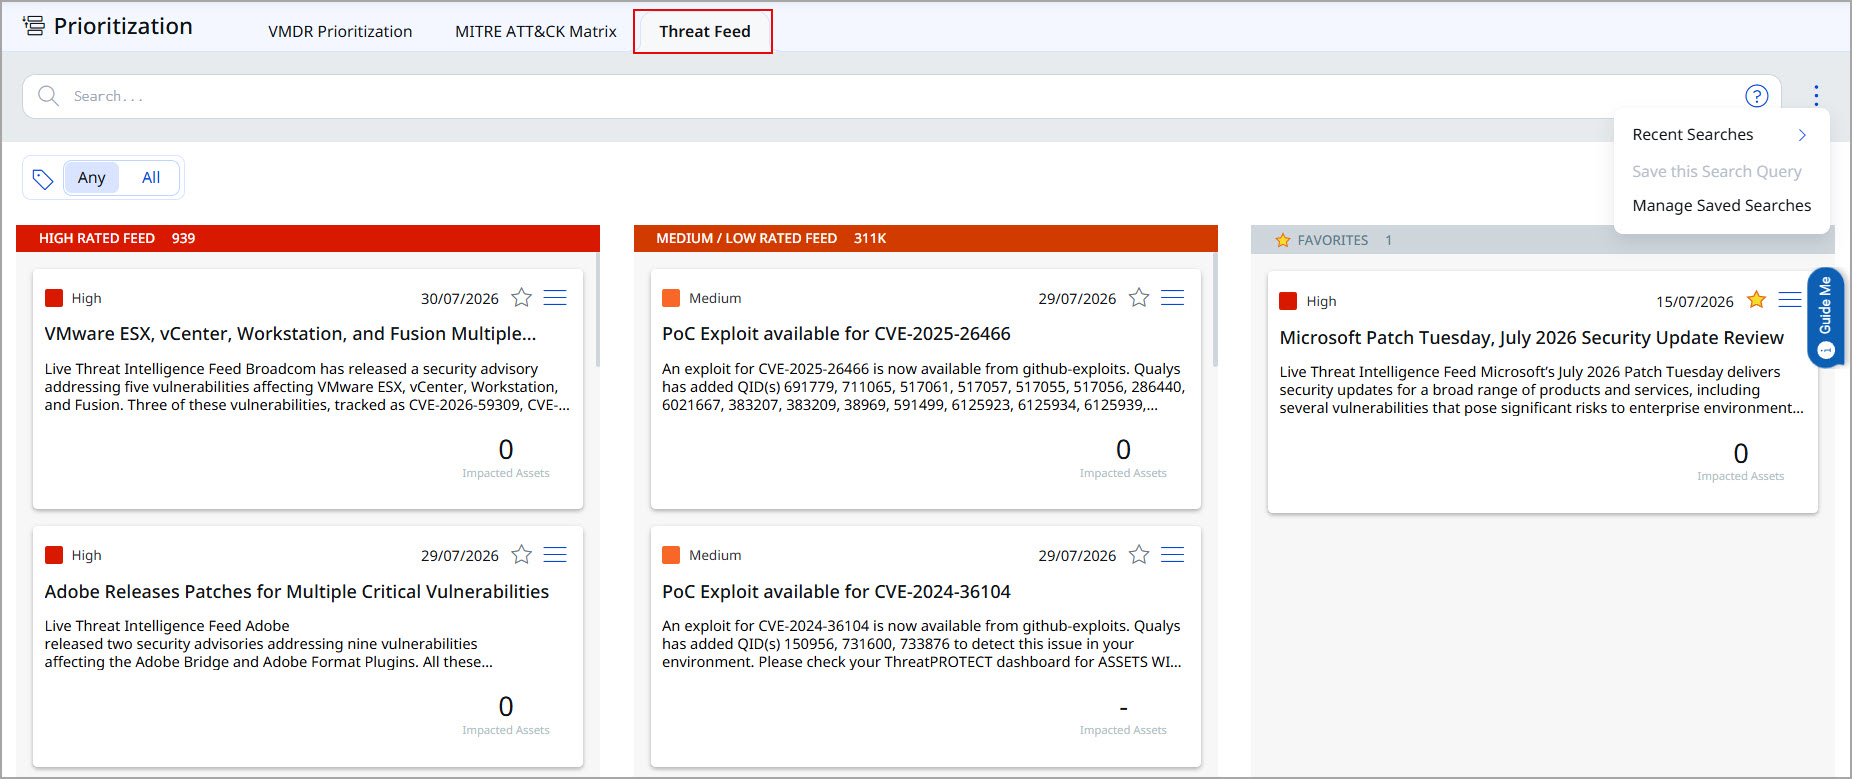Screen dimensions: 1852x779
Task: Click the help question mark icon
Action: click(1756, 96)
